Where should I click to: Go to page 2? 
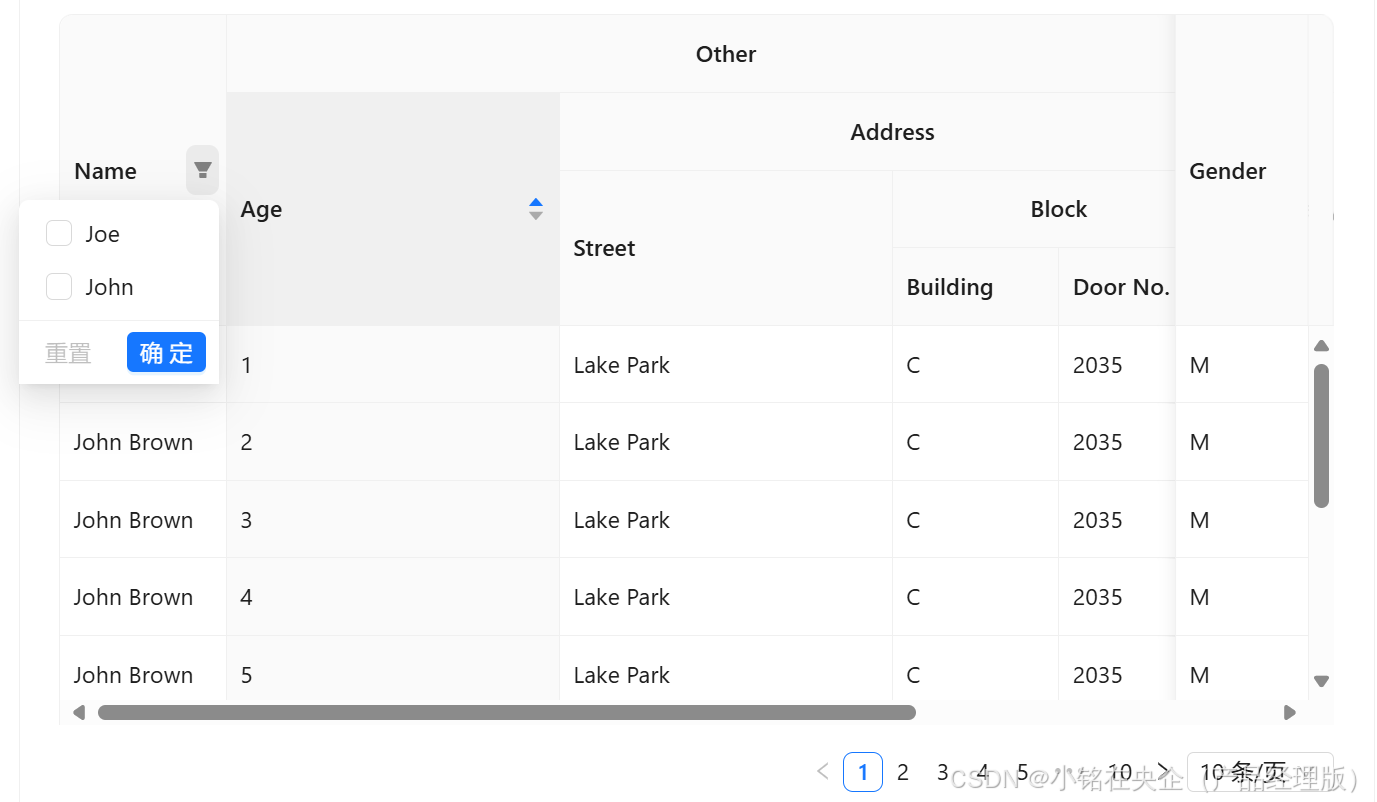(x=902, y=772)
